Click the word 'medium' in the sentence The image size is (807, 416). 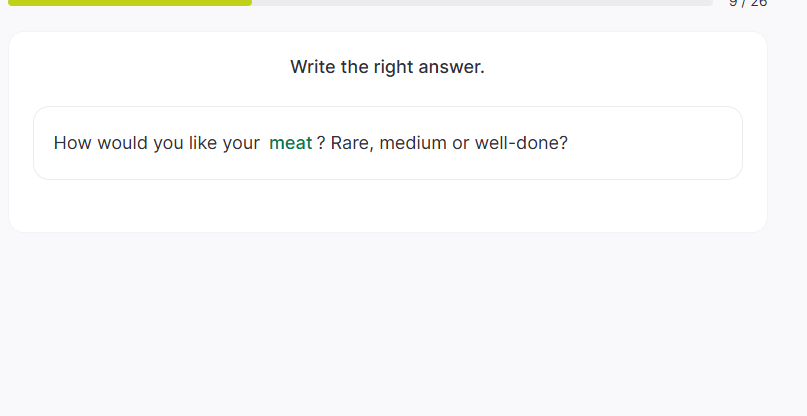[x=413, y=143]
